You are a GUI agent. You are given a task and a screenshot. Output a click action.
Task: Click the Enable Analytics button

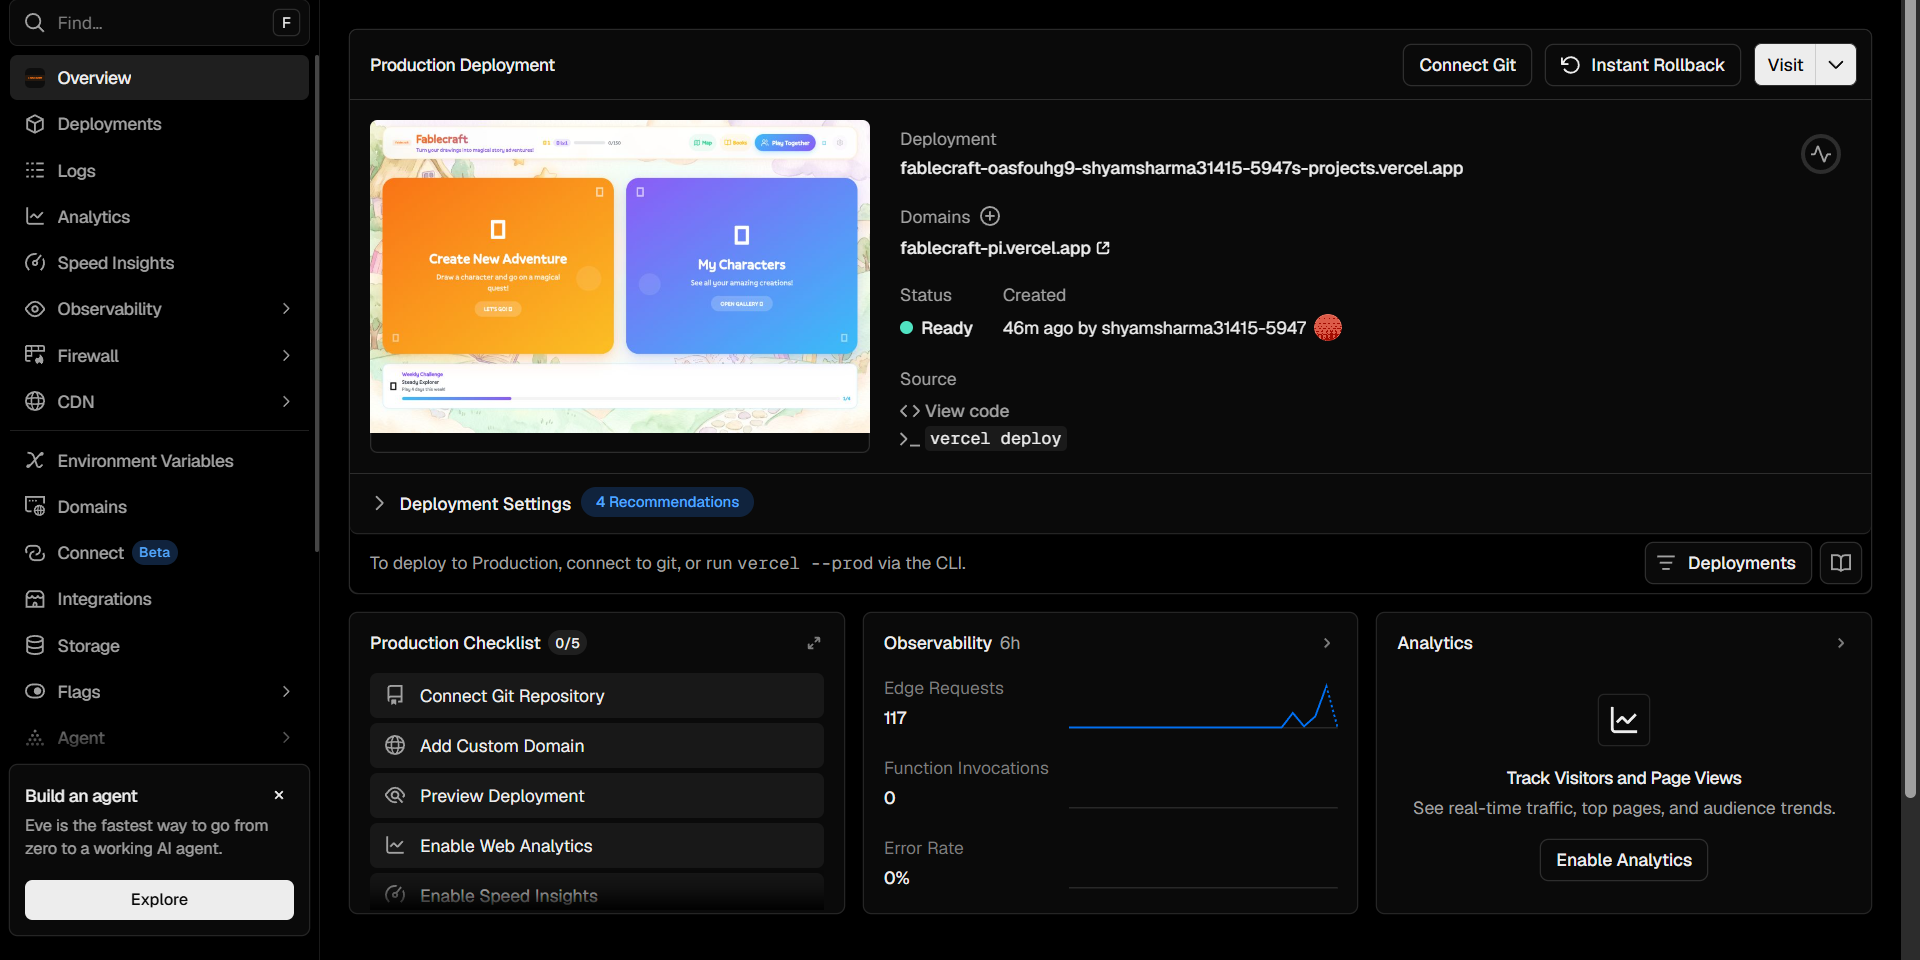tap(1624, 860)
